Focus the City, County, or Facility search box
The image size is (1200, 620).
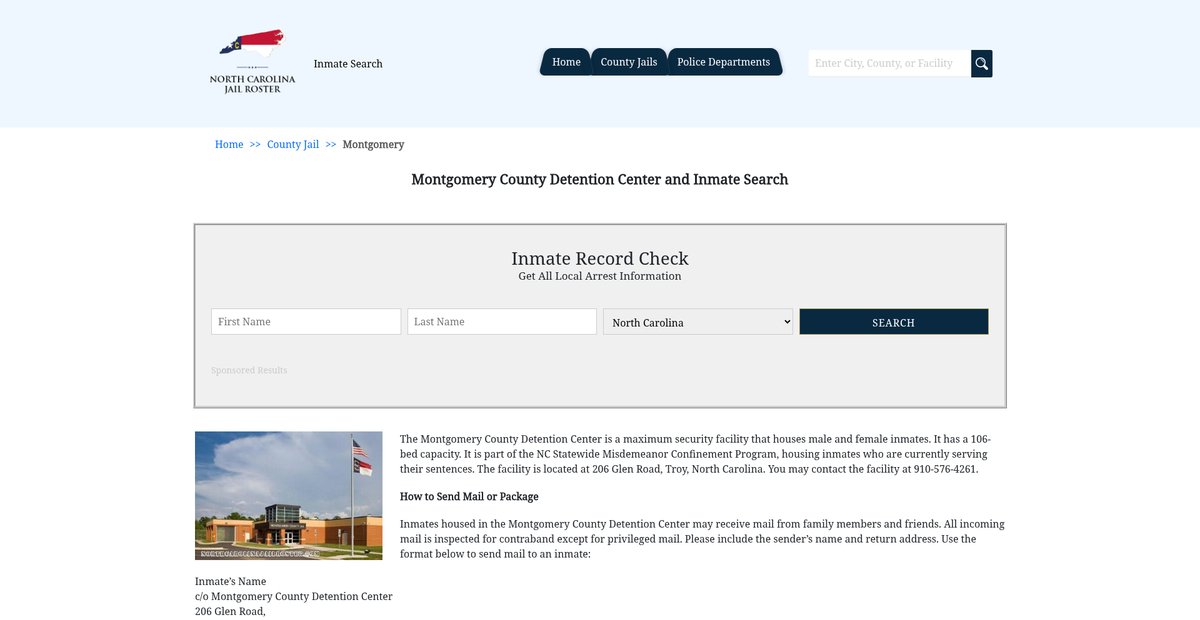coord(888,64)
